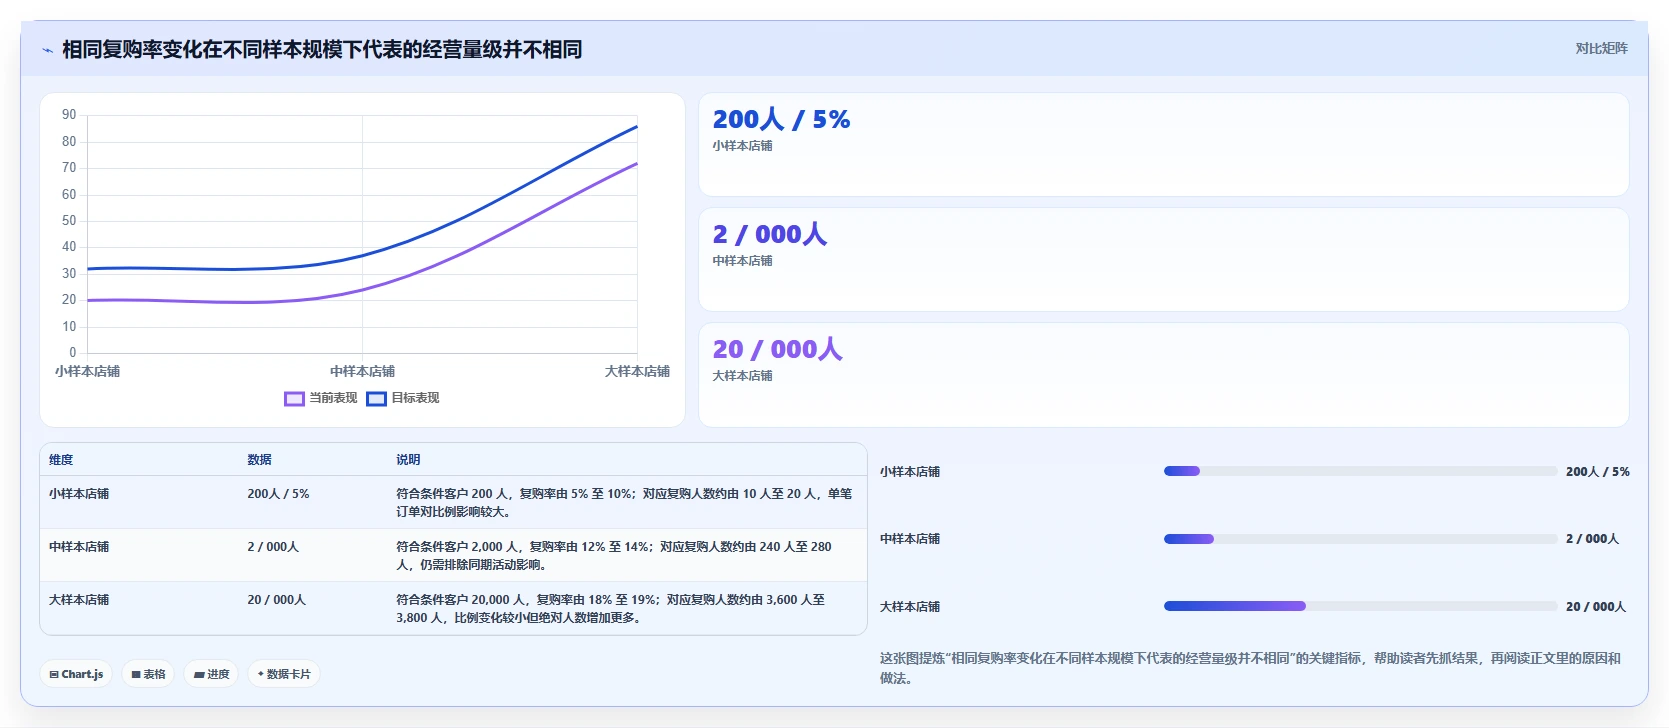Click the y-axis value 90
Viewport: 1669px width, 728px height.
(69, 115)
